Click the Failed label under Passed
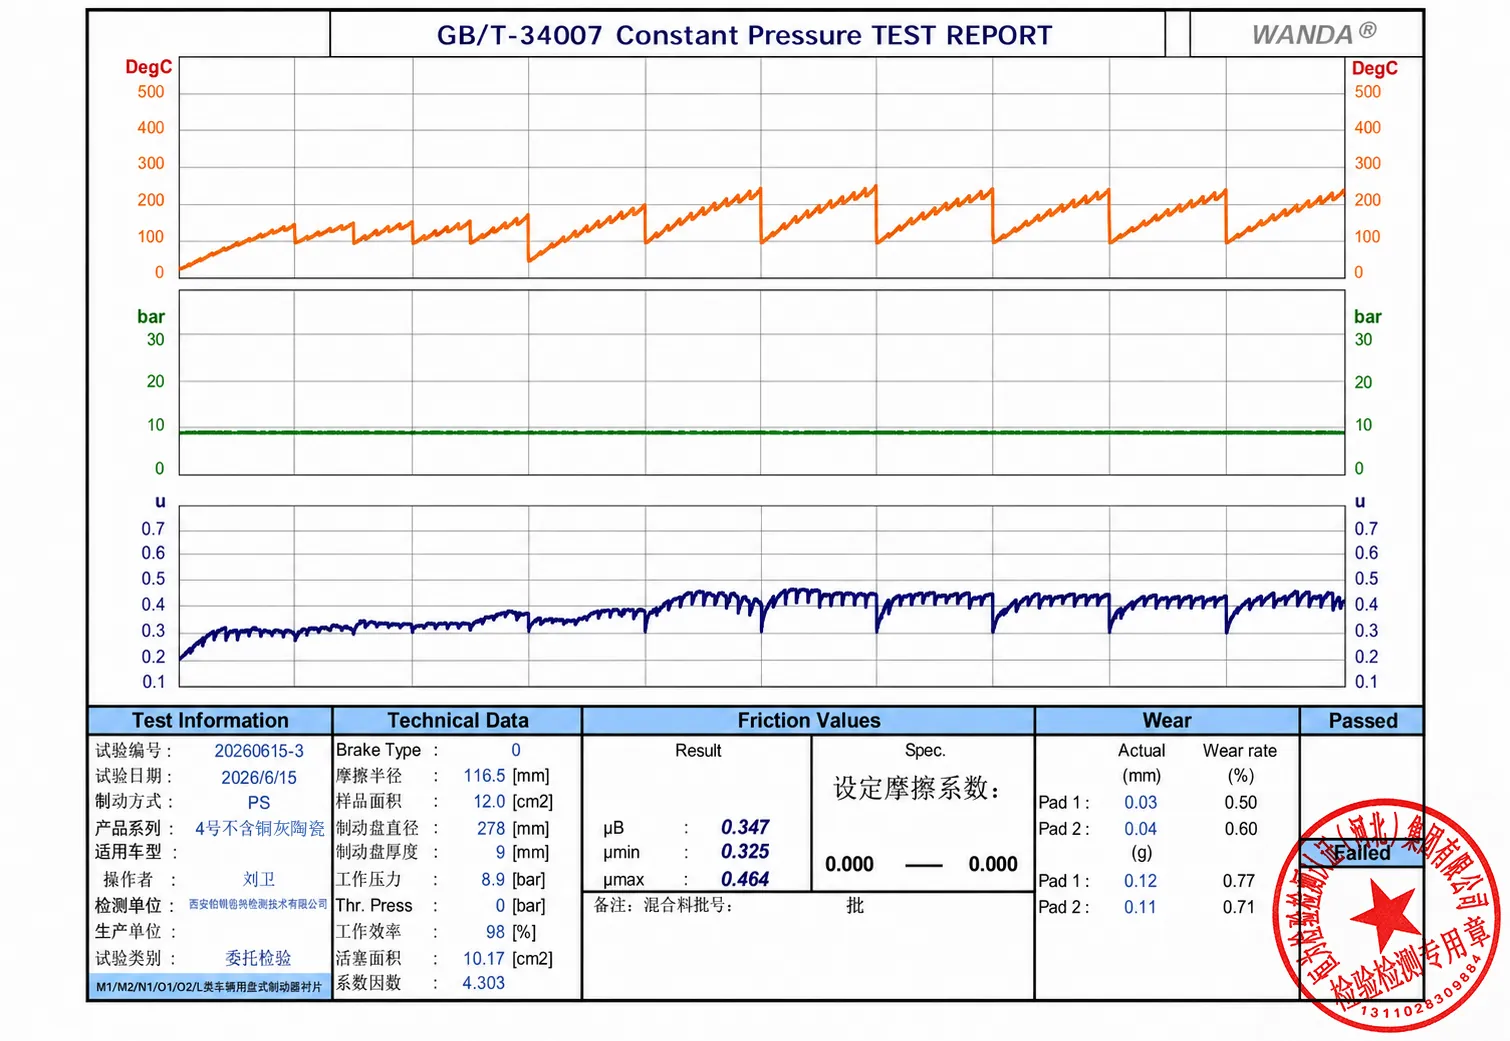The width and height of the screenshot is (1510, 1041). [x=1362, y=853]
